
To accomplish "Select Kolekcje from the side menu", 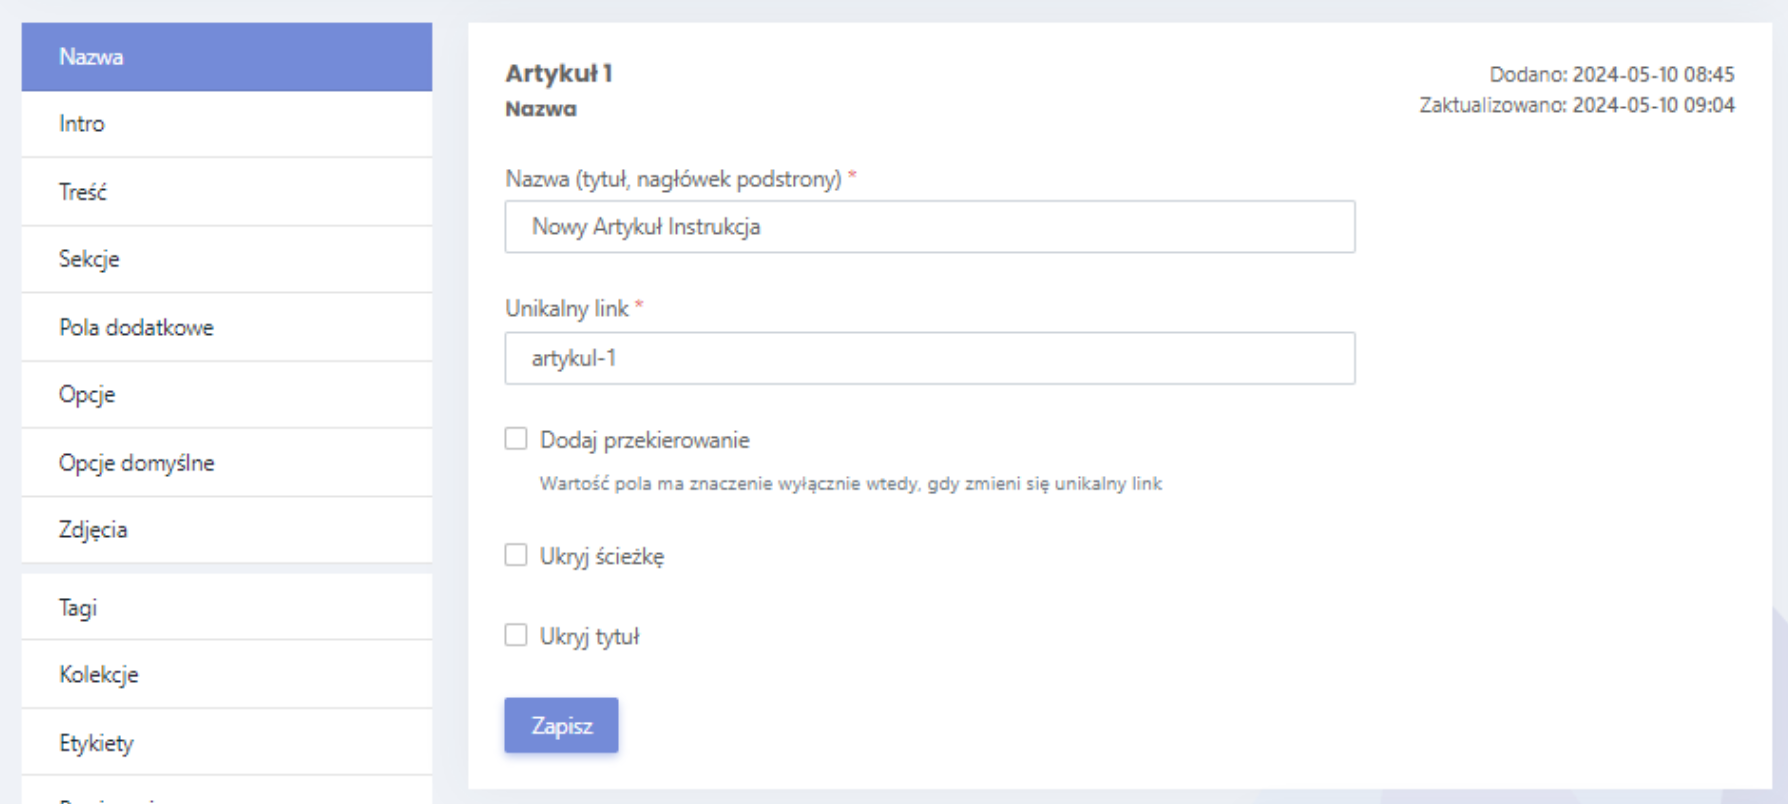I will coord(226,675).
